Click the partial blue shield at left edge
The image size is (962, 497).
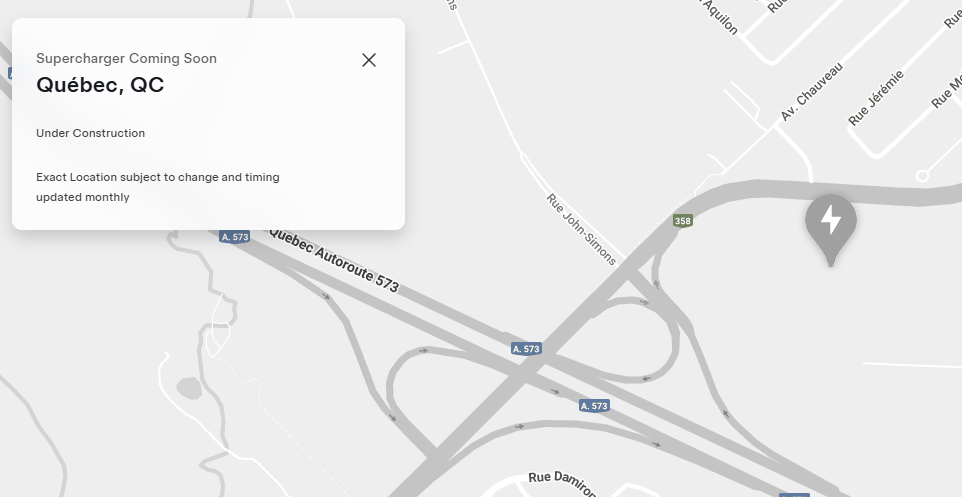click(x=11, y=74)
